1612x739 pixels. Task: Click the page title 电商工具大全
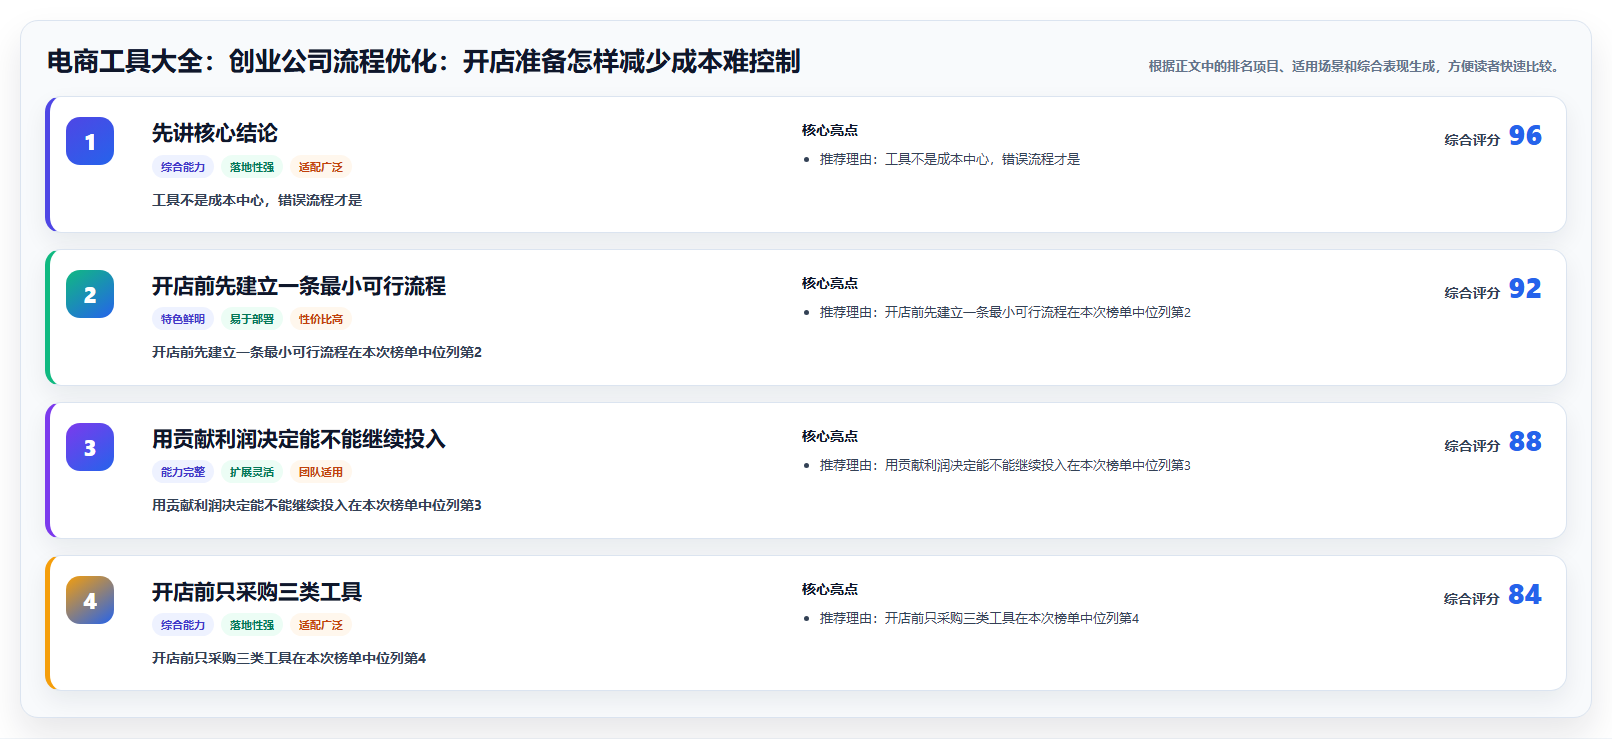click(x=424, y=61)
